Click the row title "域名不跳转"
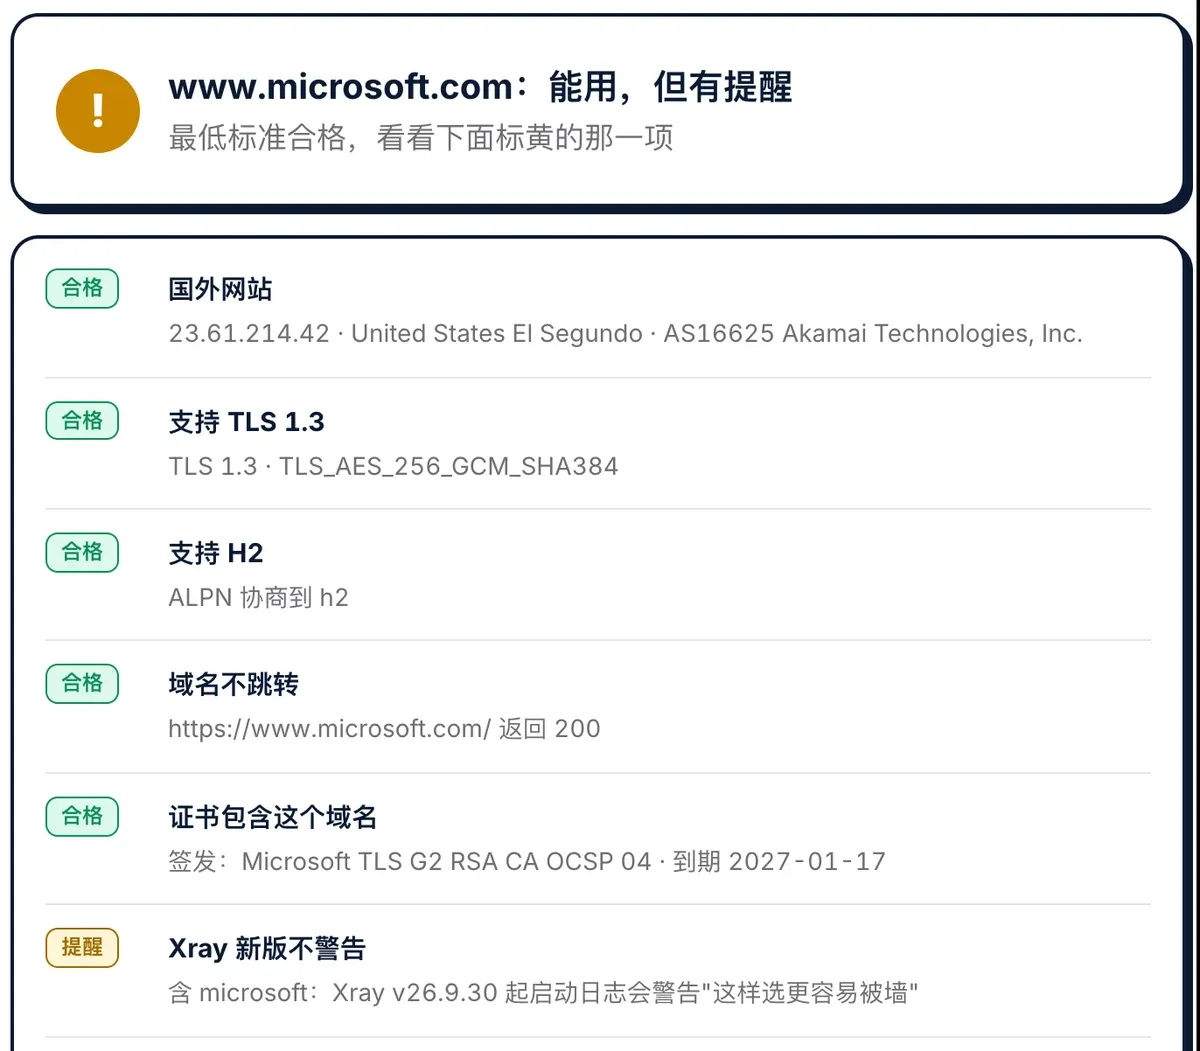 point(233,685)
